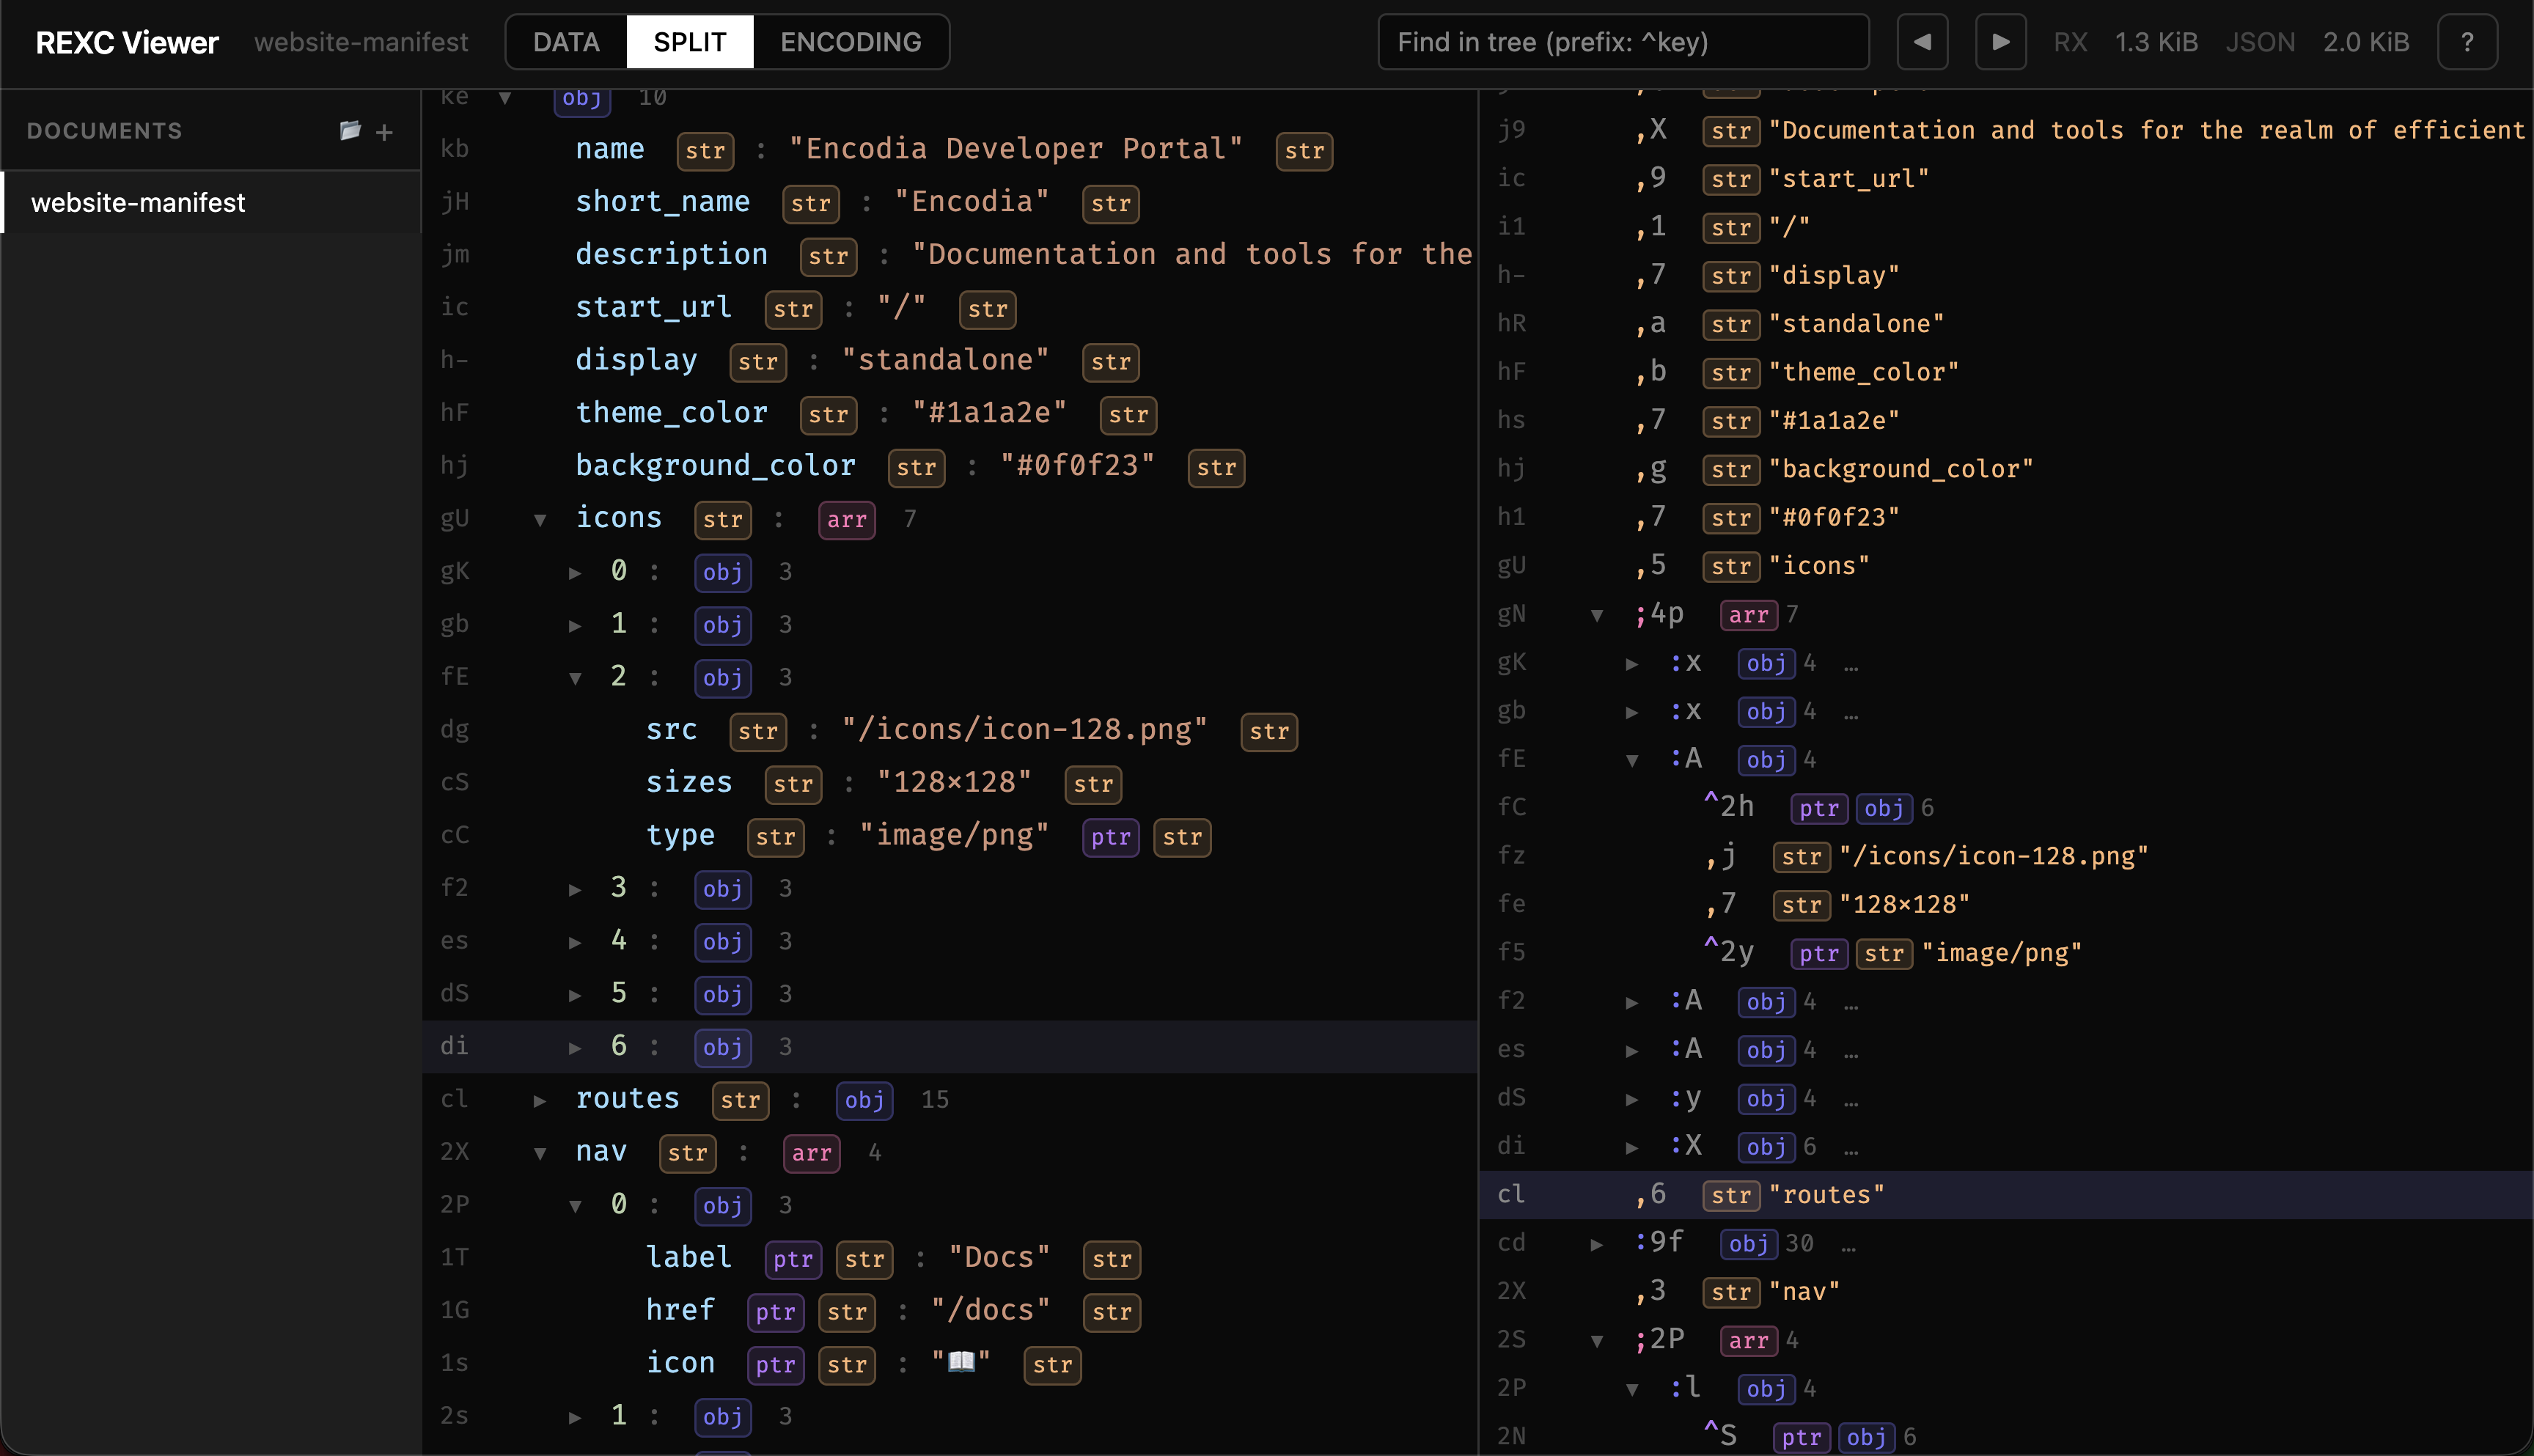Switch to DATA view tab
2534x1456 pixels.
(566, 42)
